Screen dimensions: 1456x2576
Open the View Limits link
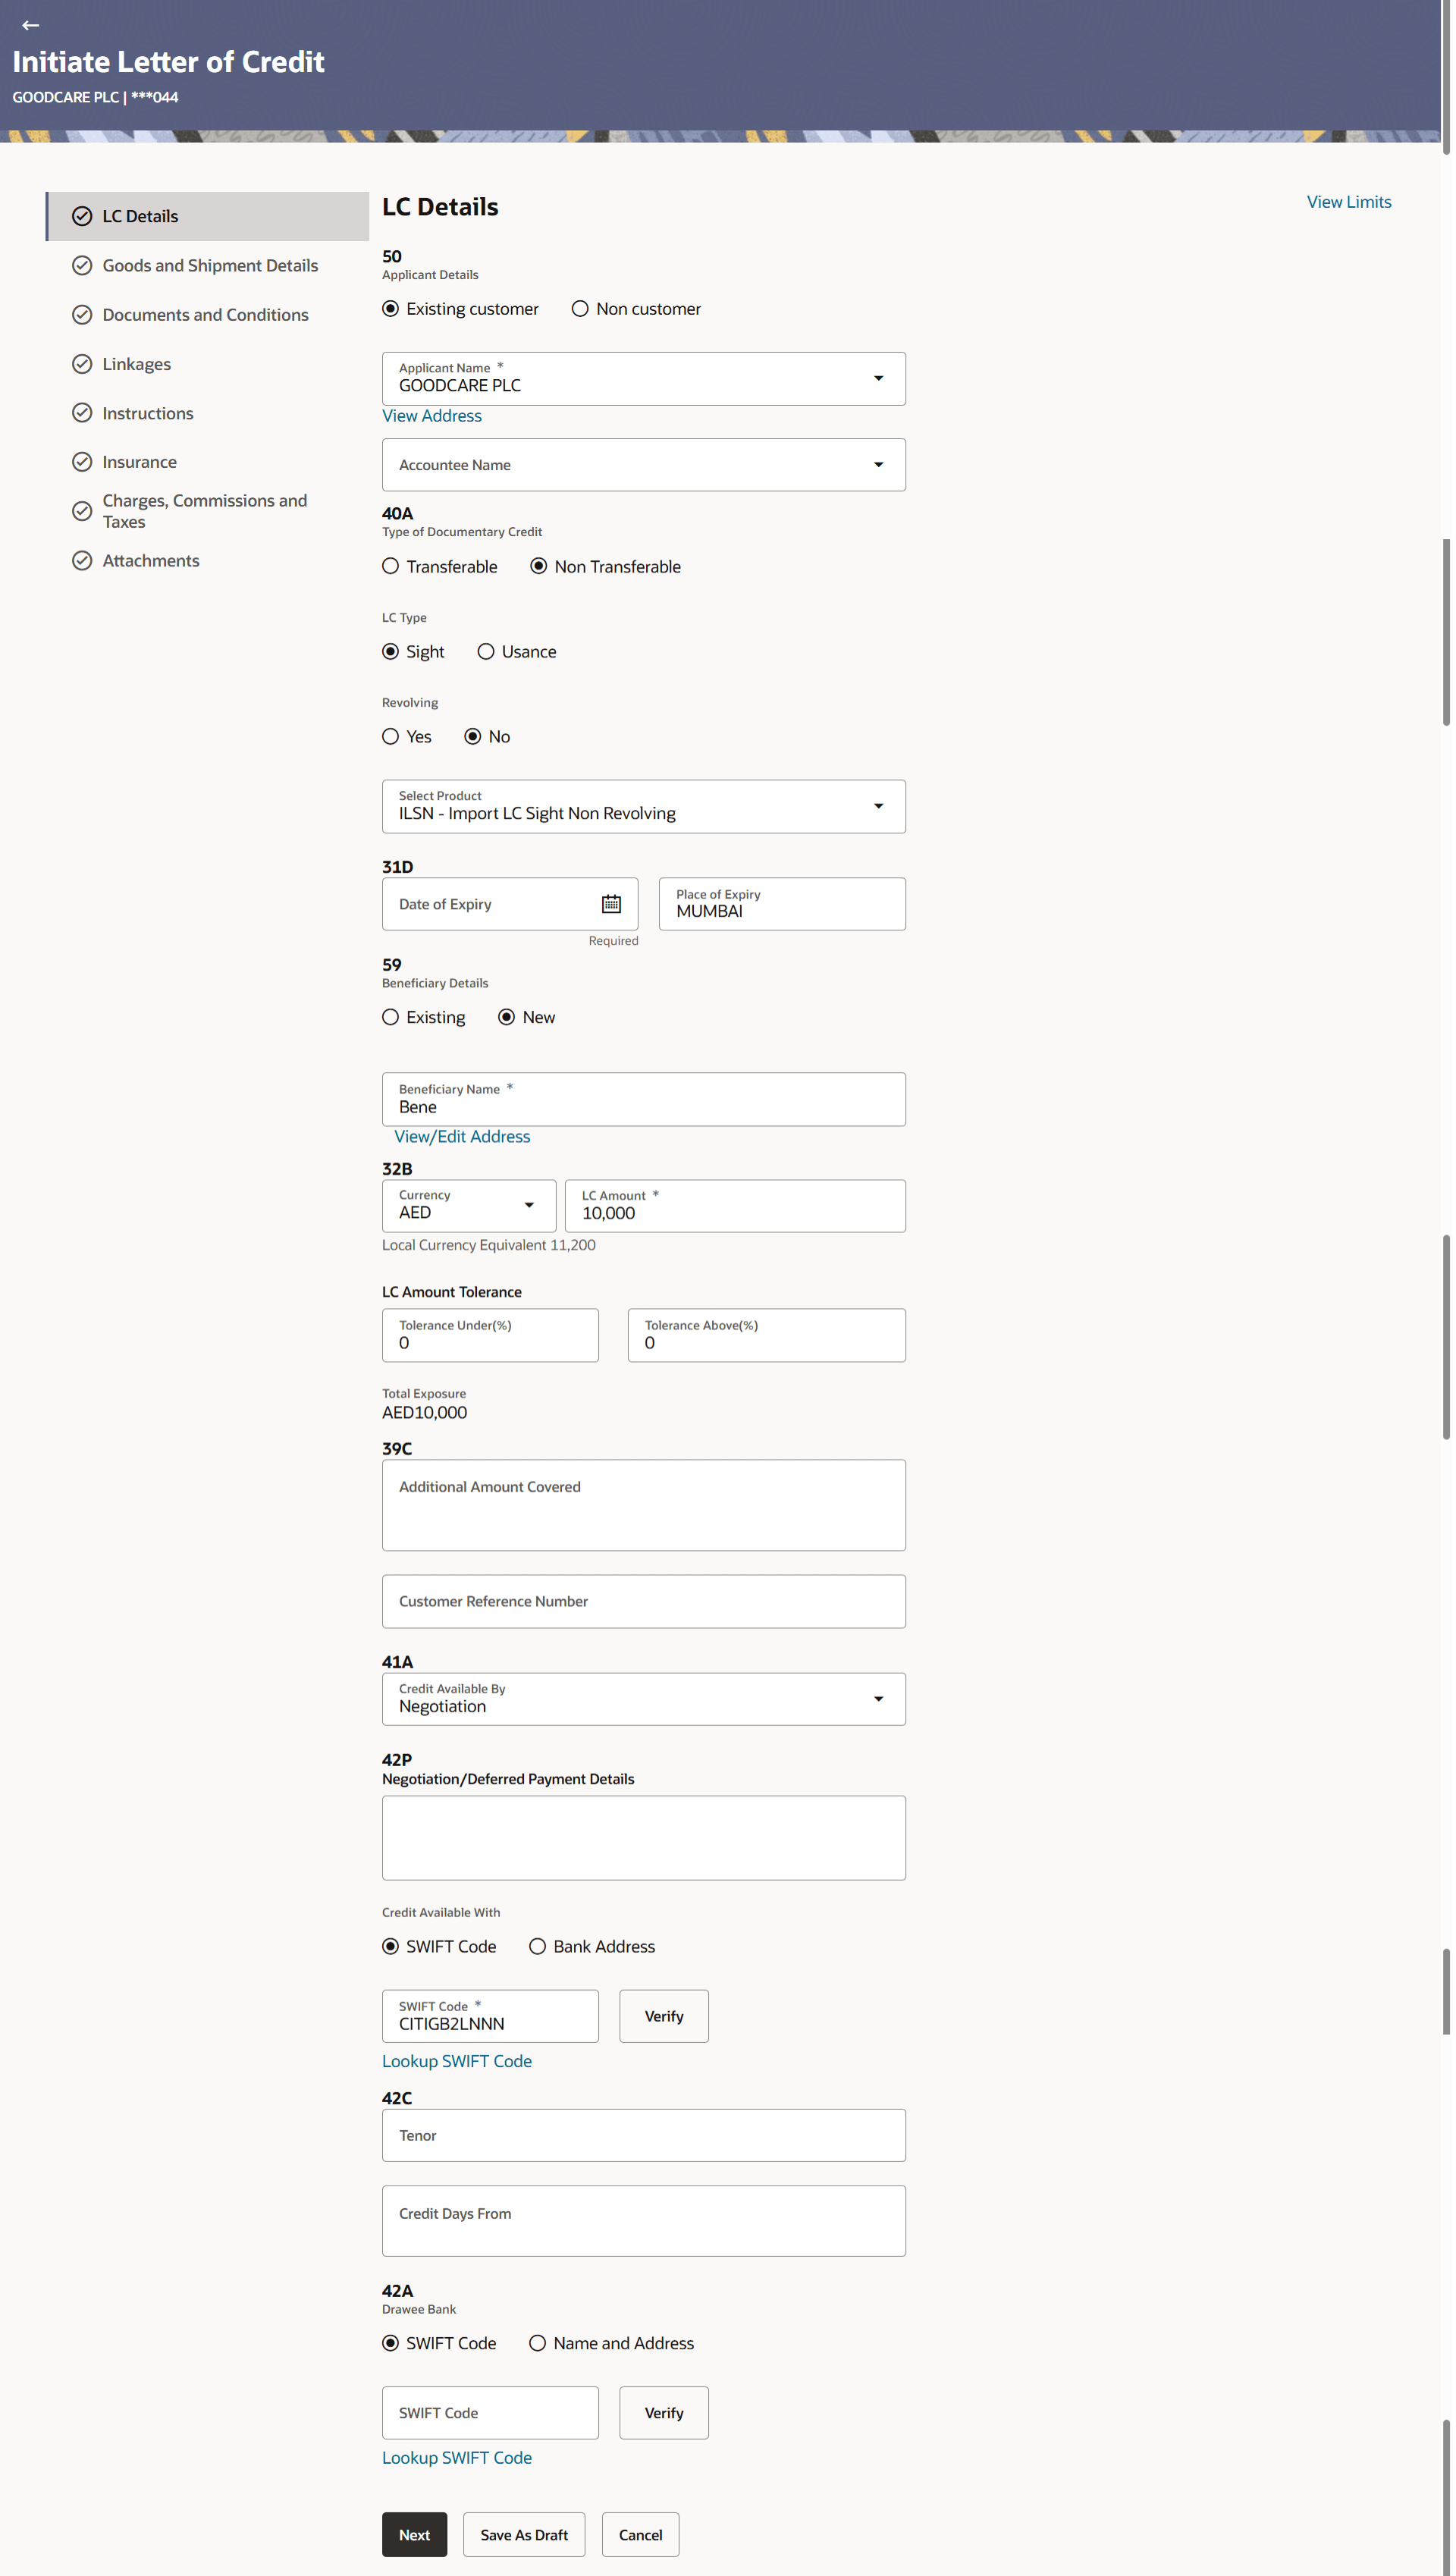pos(1348,202)
